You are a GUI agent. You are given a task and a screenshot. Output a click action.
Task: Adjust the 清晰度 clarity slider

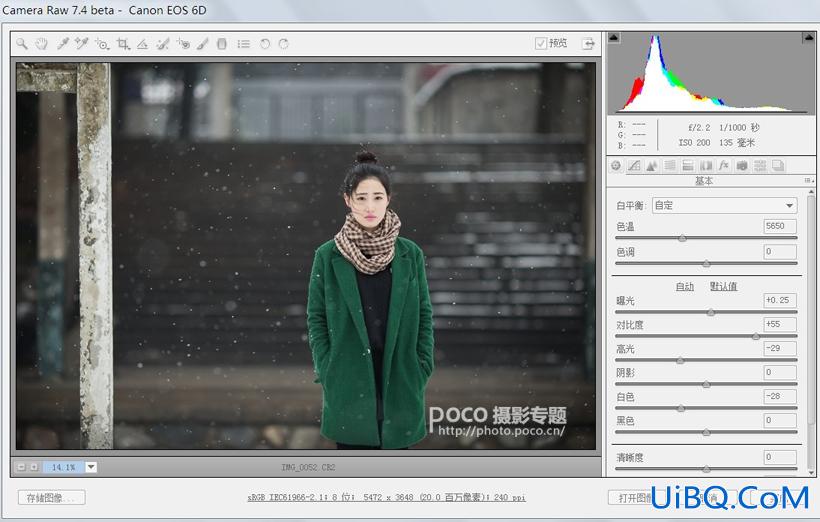(x=706, y=469)
